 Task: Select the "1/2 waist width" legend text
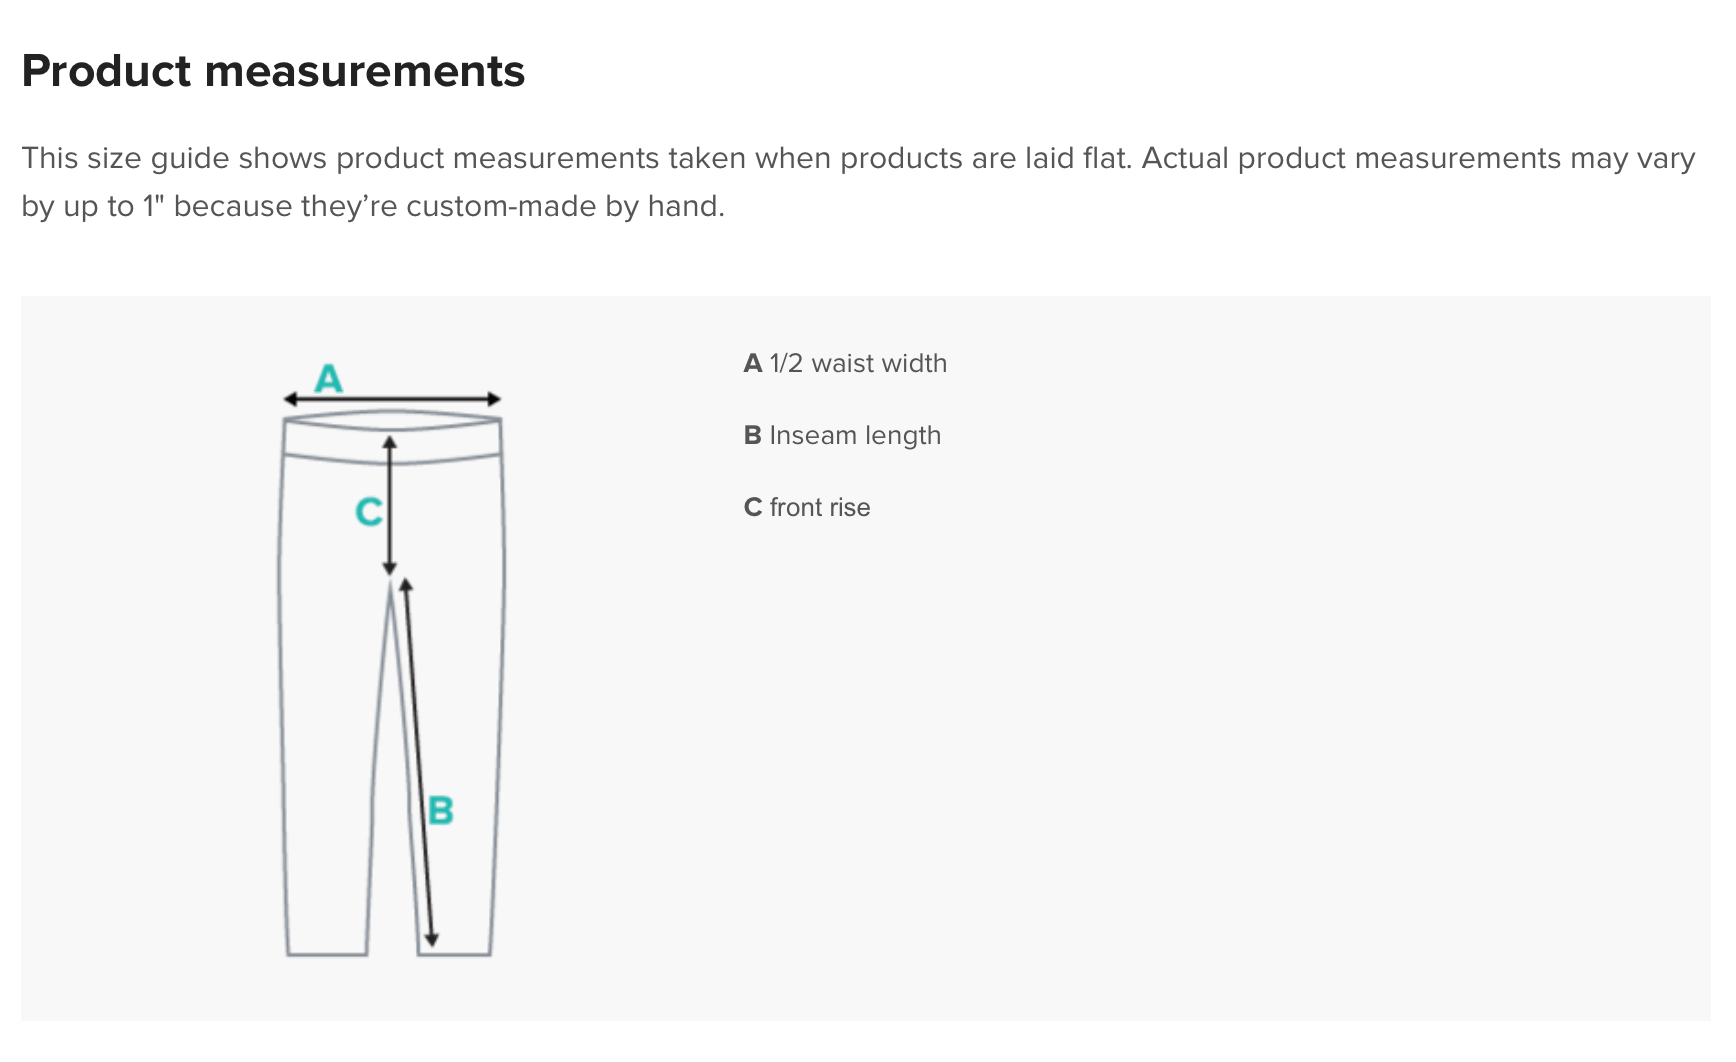click(x=858, y=363)
